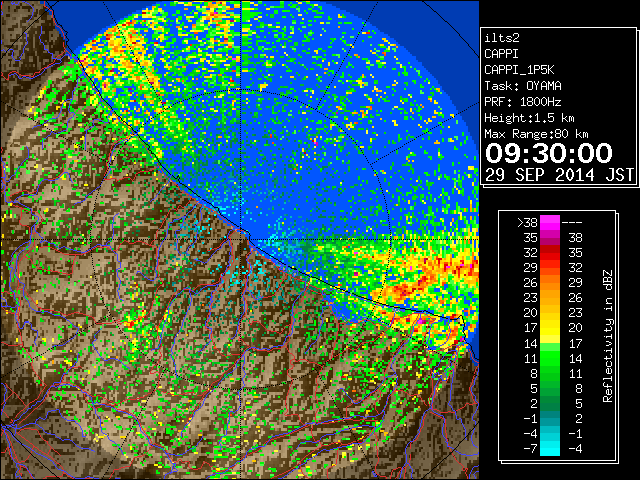Click the Reflectivity in dBZ legend label
Image resolution: width=640 pixels, height=480 pixels.
tap(608, 336)
